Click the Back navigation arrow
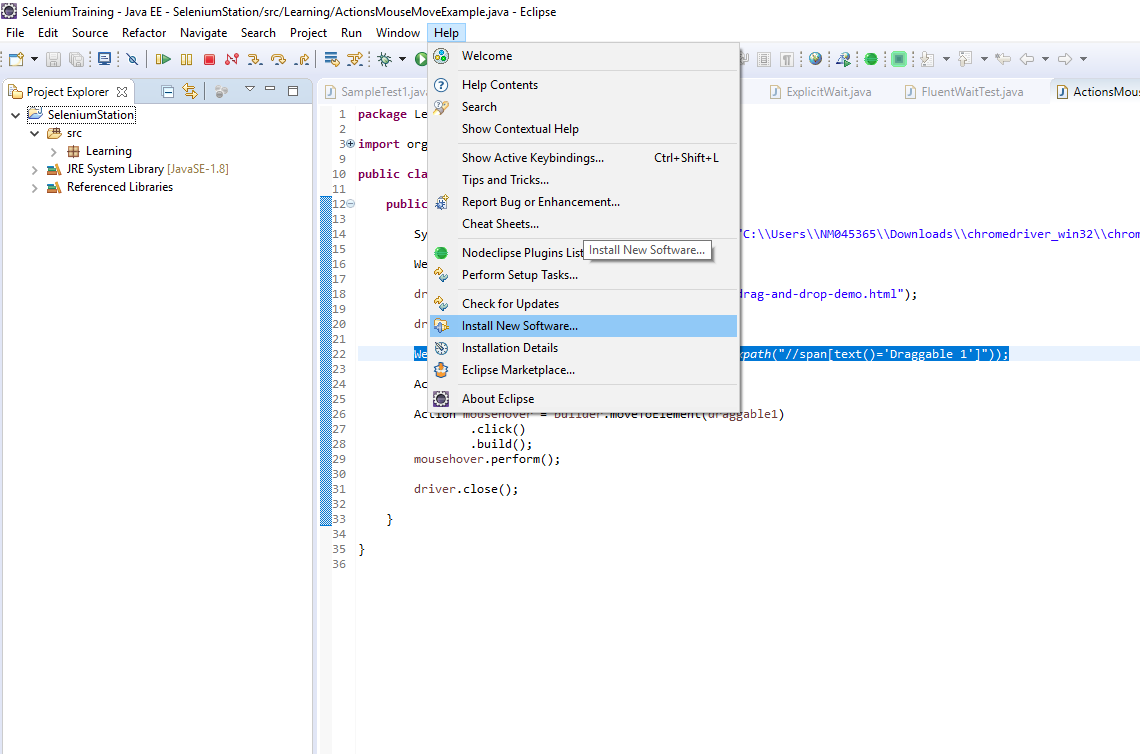The height and width of the screenshot is (754, 1140). point(1027,59)
